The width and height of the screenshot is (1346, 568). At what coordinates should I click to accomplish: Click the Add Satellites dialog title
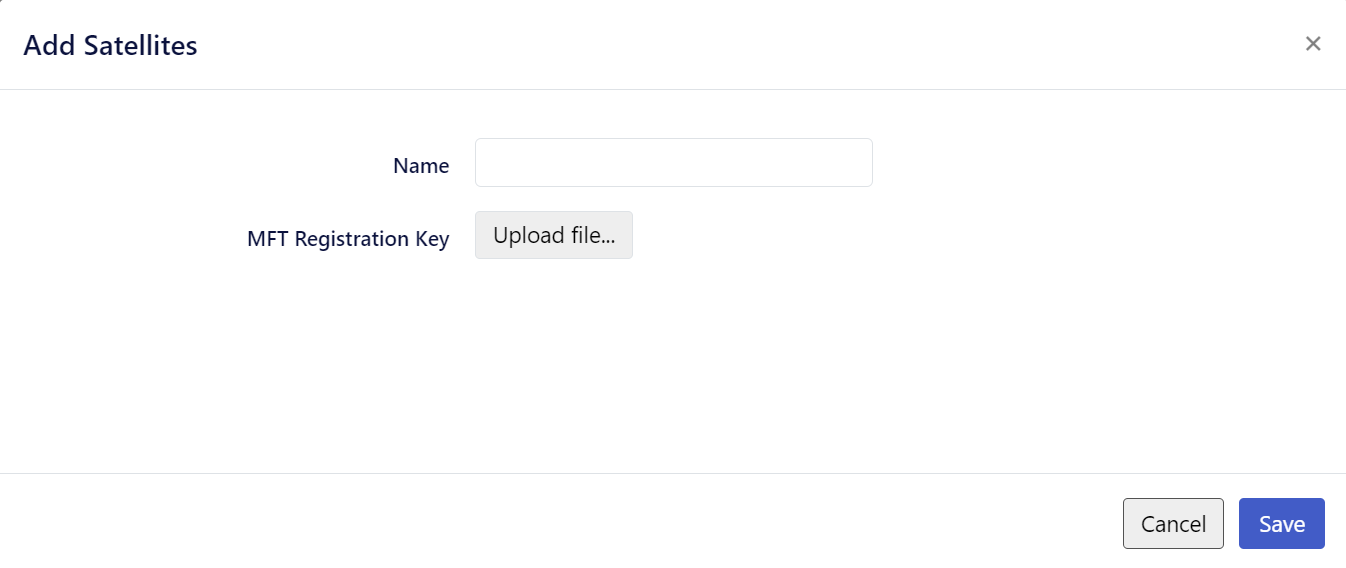pyautogui.click(x=110, y=45)
